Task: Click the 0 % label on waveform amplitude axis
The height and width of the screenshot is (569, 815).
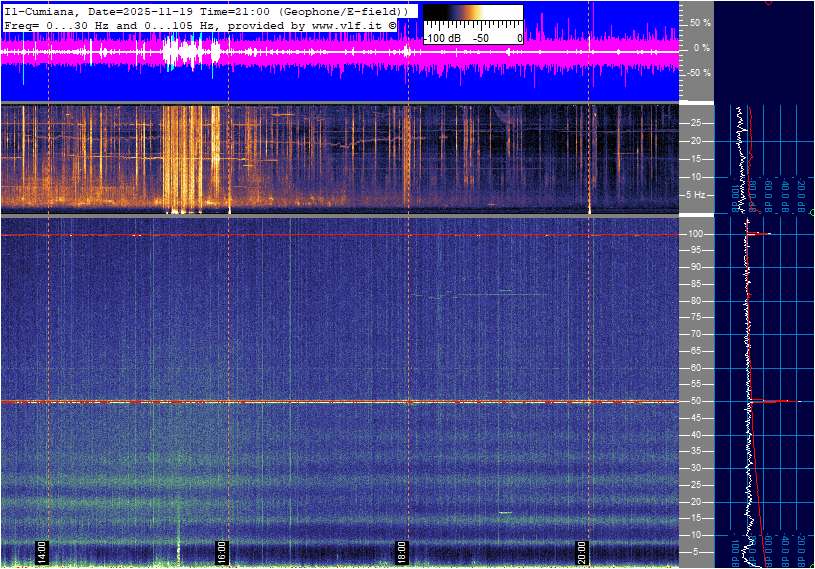Action: click(x=700, y=47)
